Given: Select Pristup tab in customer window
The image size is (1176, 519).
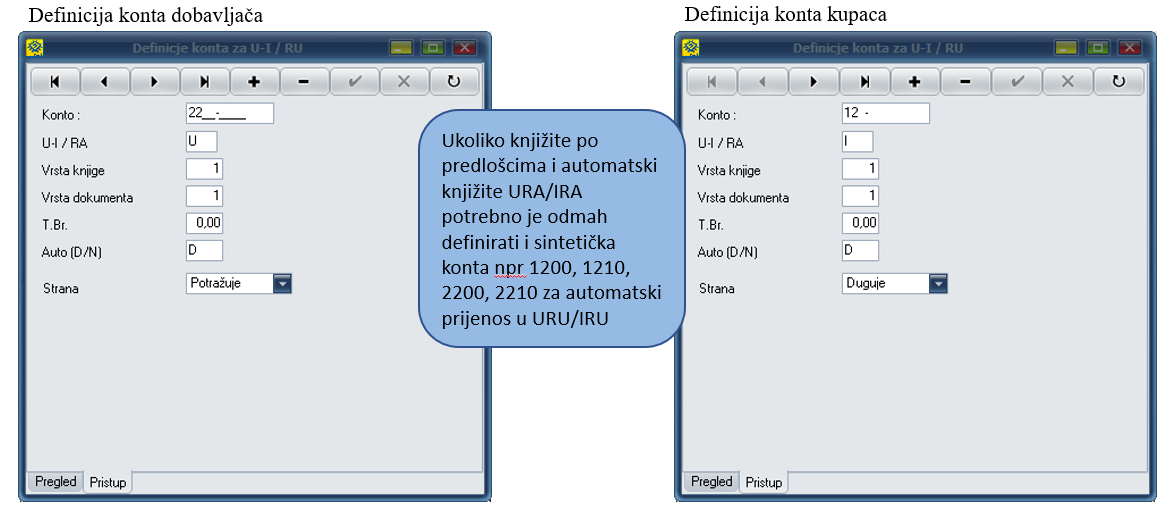Looking at the screenshot, I should tap(764, 483).
